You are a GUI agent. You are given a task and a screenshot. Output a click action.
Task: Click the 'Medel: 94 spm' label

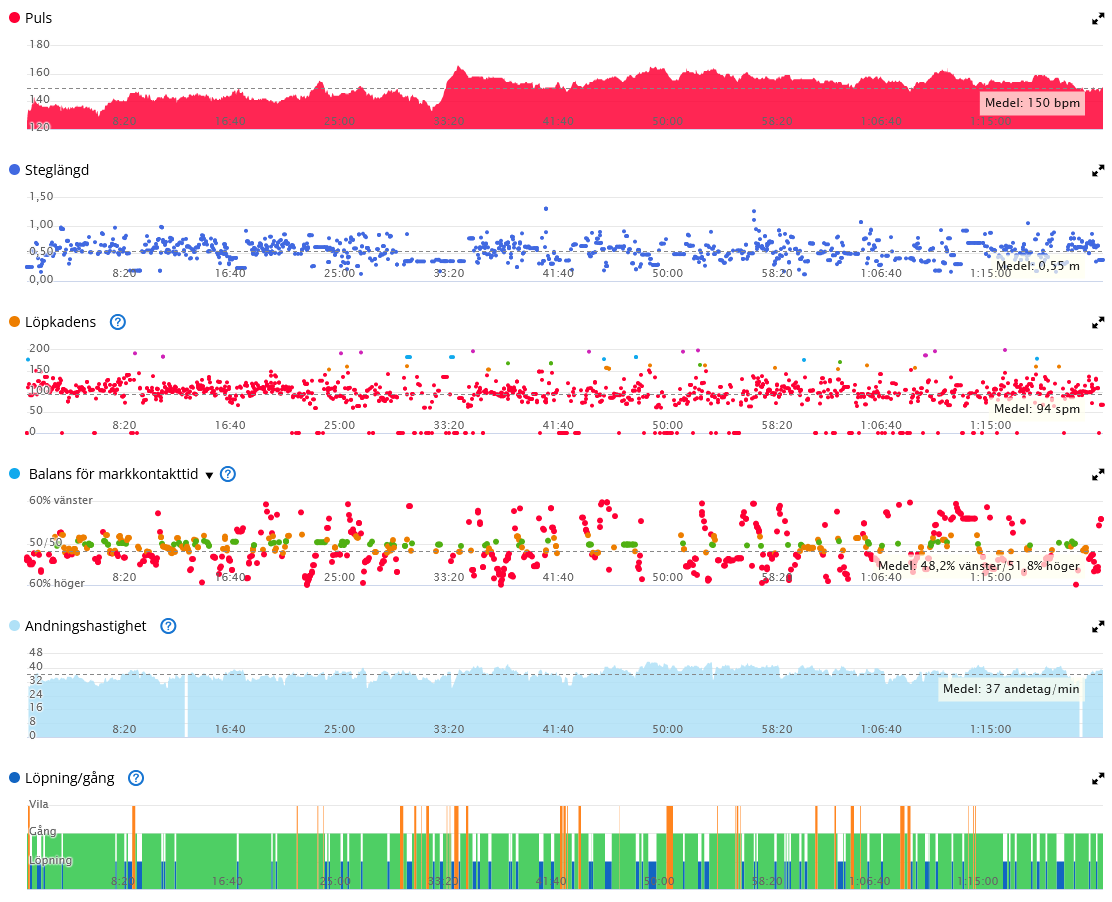[1037, 408]
